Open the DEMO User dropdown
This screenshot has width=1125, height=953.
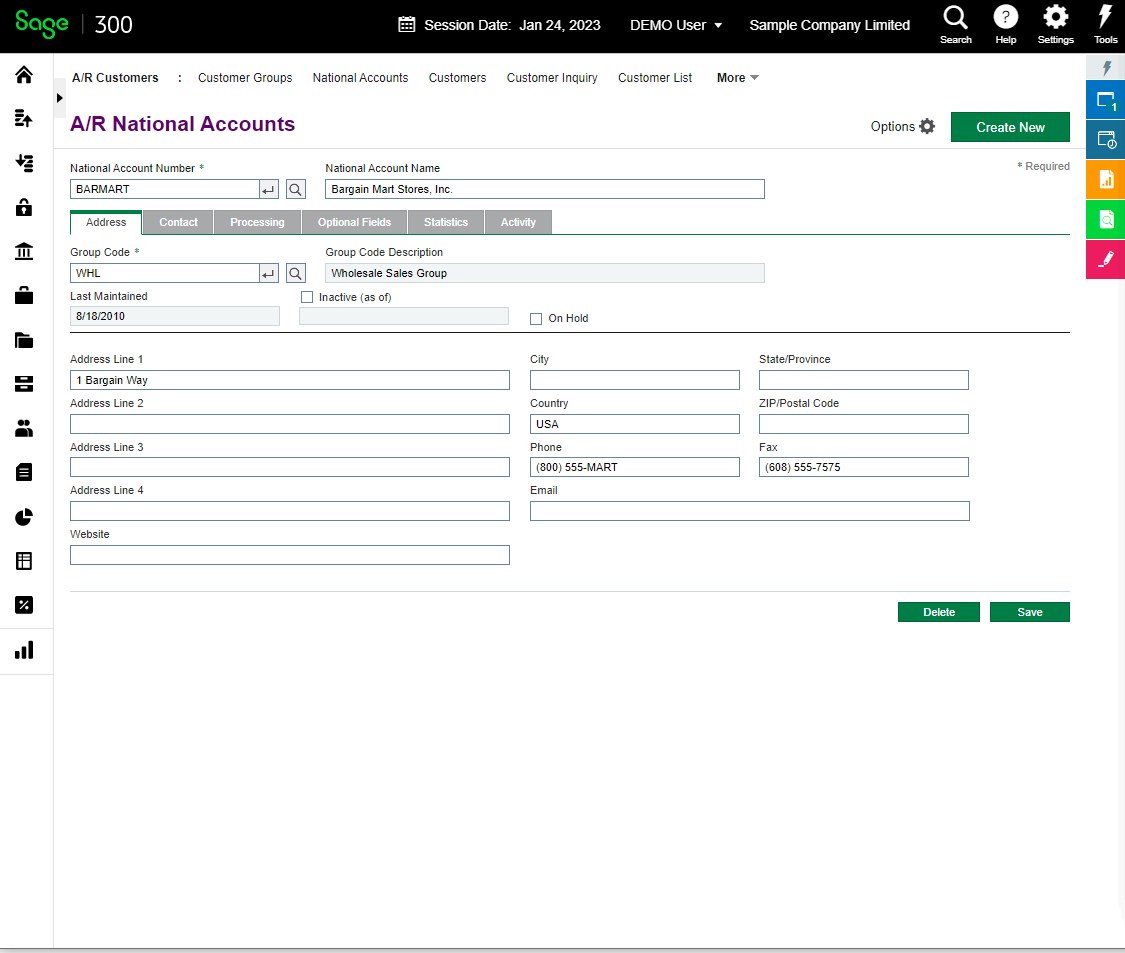(x=676, y=25)
